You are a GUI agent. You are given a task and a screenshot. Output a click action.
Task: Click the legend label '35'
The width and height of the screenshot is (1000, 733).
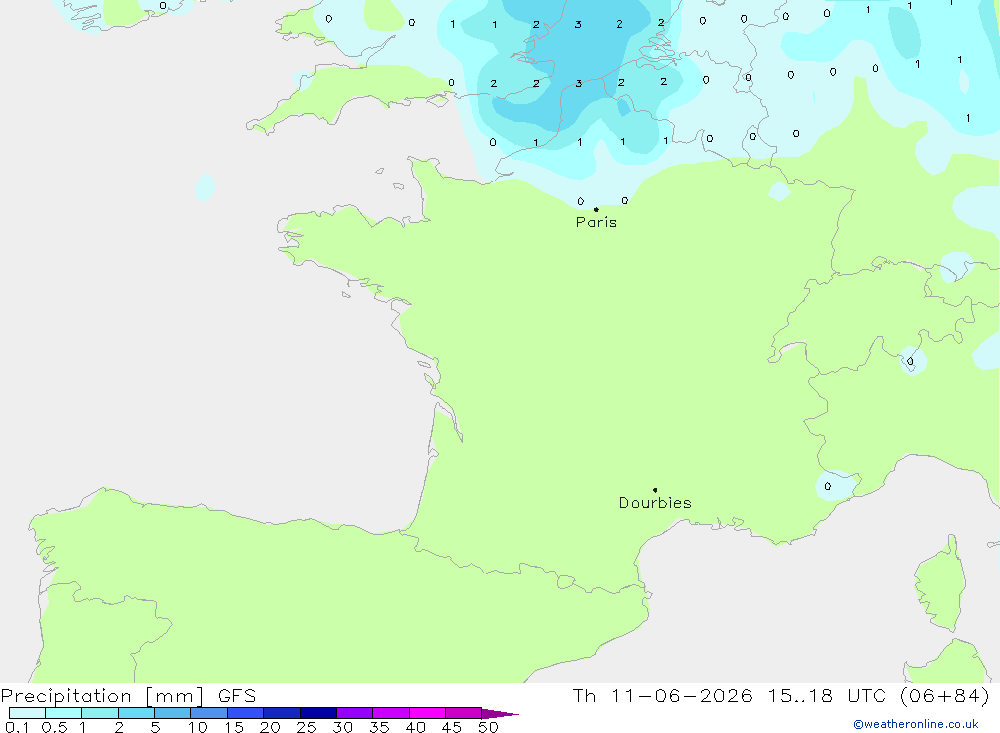coord(379,727)
